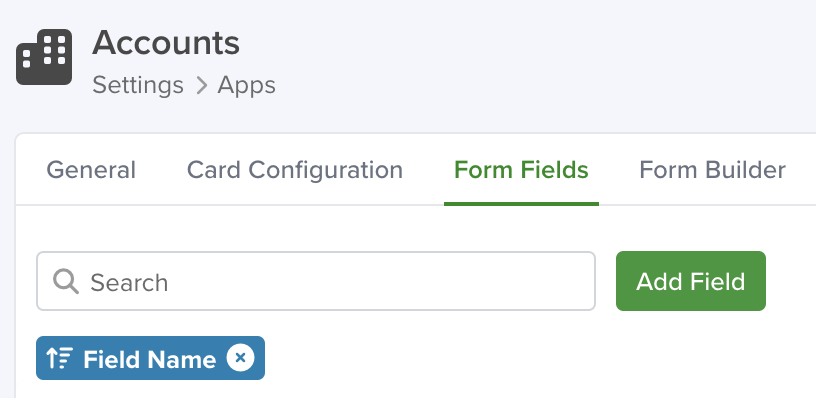Click the Accounts building icon
Image resolution: width=816 pixels, height=398 pixels.
pyautogui.click(x=44, y=57)
